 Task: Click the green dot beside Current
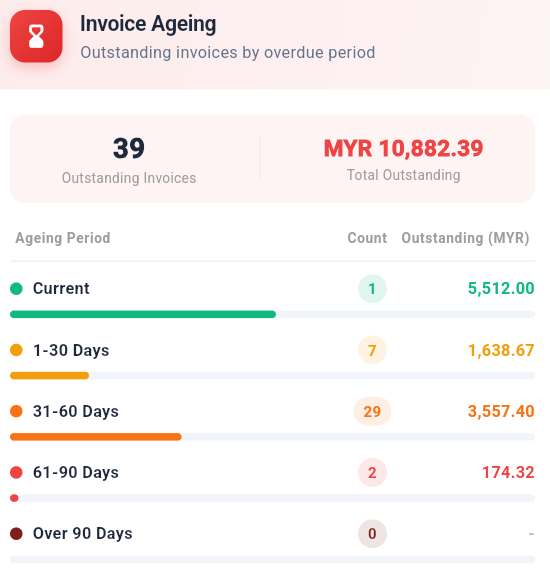(16, 288)
